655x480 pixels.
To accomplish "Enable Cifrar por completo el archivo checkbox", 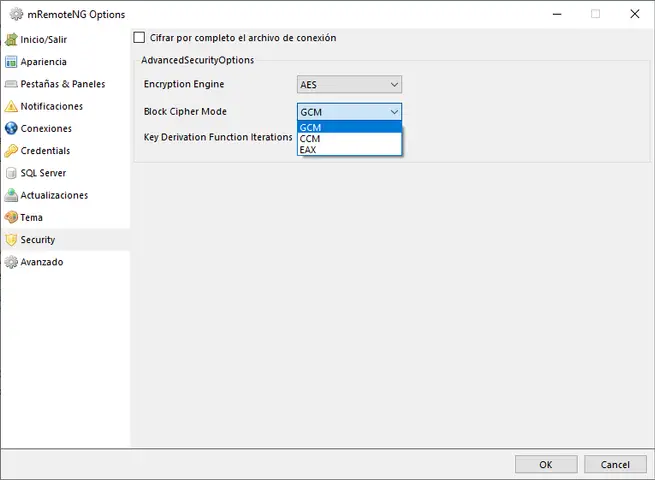I will click(139, 38).
